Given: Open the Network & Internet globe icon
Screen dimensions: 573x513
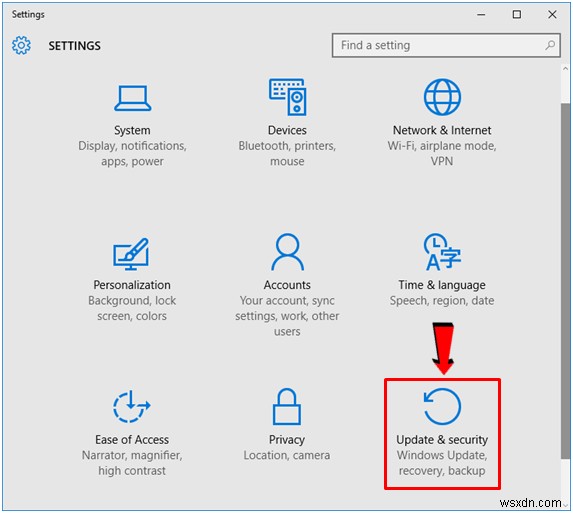Looking at the screenshot, I should pos(442,97).
